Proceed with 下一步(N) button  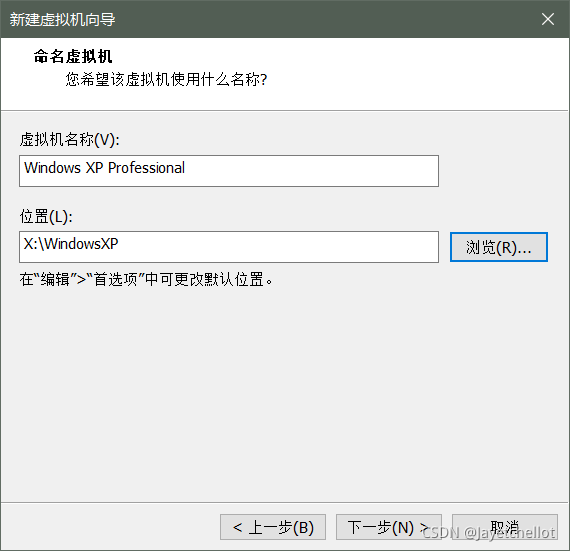click(389, 527)
